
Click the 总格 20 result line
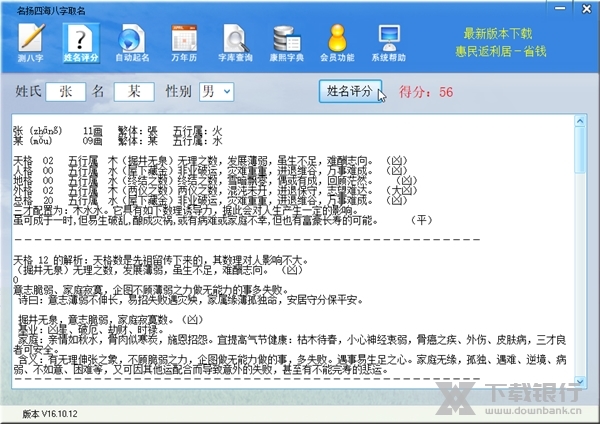coord(210,200)
